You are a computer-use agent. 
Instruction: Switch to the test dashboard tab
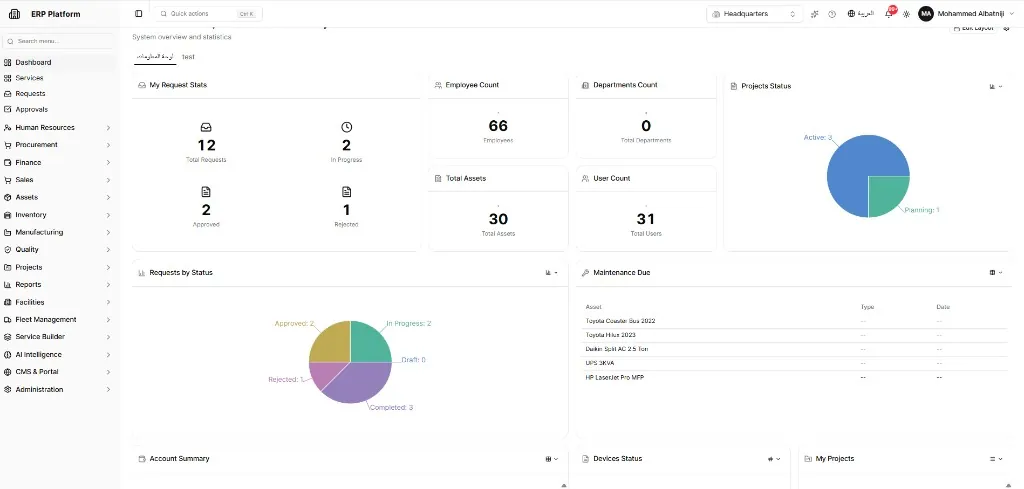click(188, 57)
